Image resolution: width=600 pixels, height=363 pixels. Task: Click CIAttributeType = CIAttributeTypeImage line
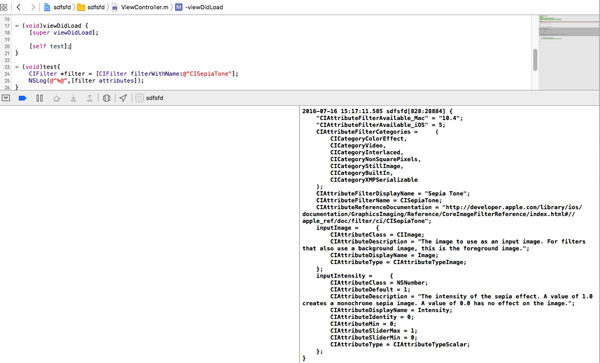tap(398, 262)
